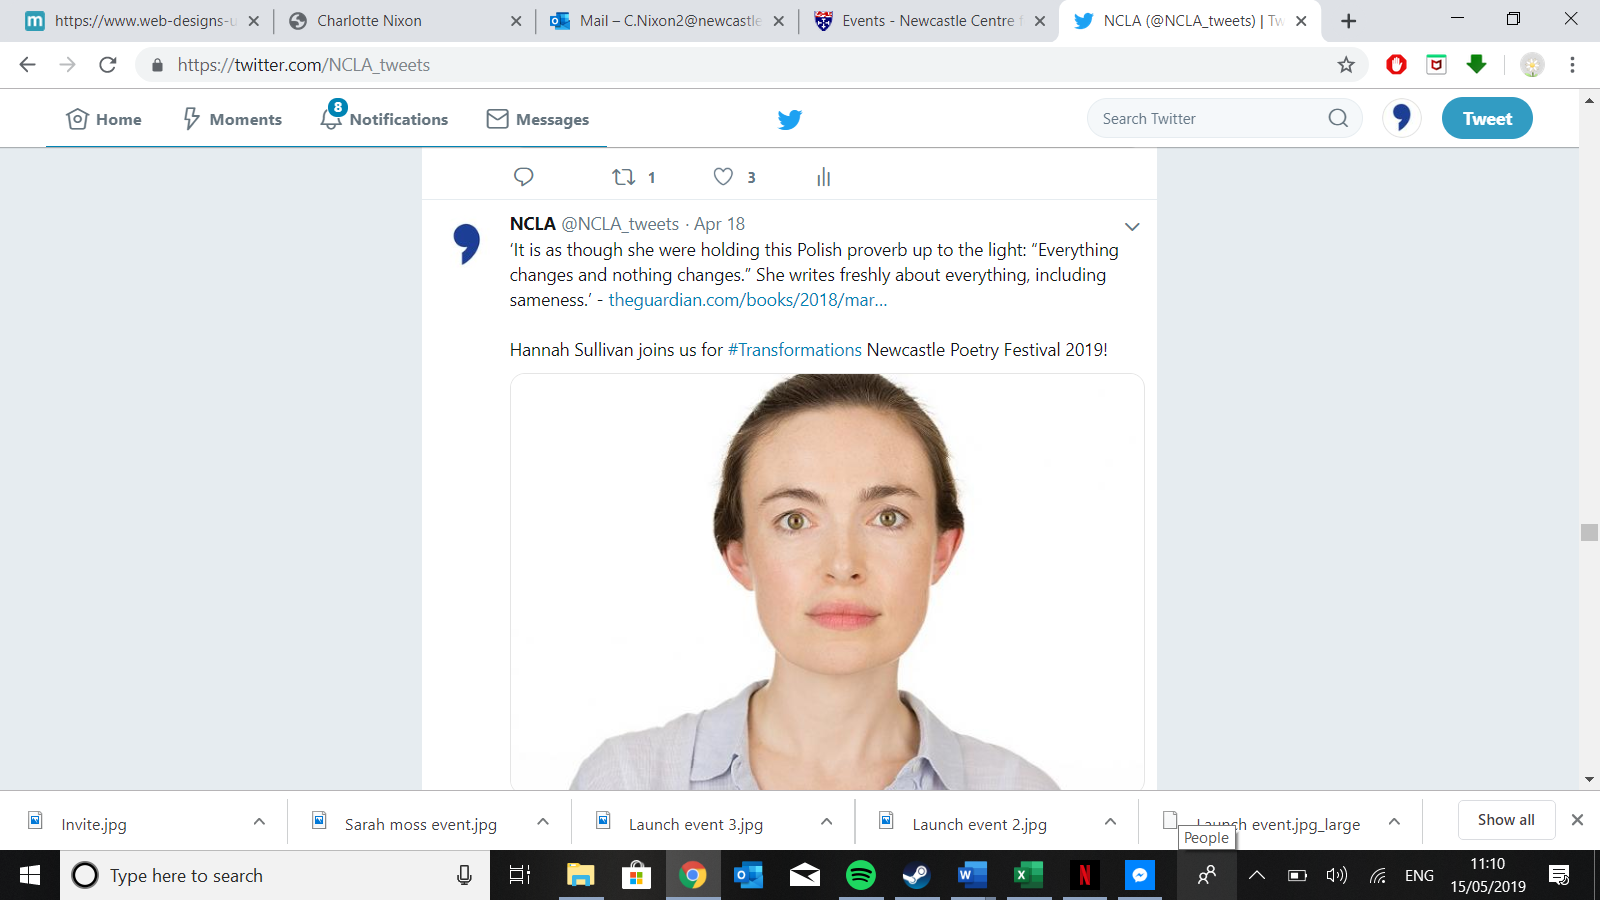Open the theguardian.com books link
The image size is (1600, 900).
pyautogui.click(x=747, y=300)
